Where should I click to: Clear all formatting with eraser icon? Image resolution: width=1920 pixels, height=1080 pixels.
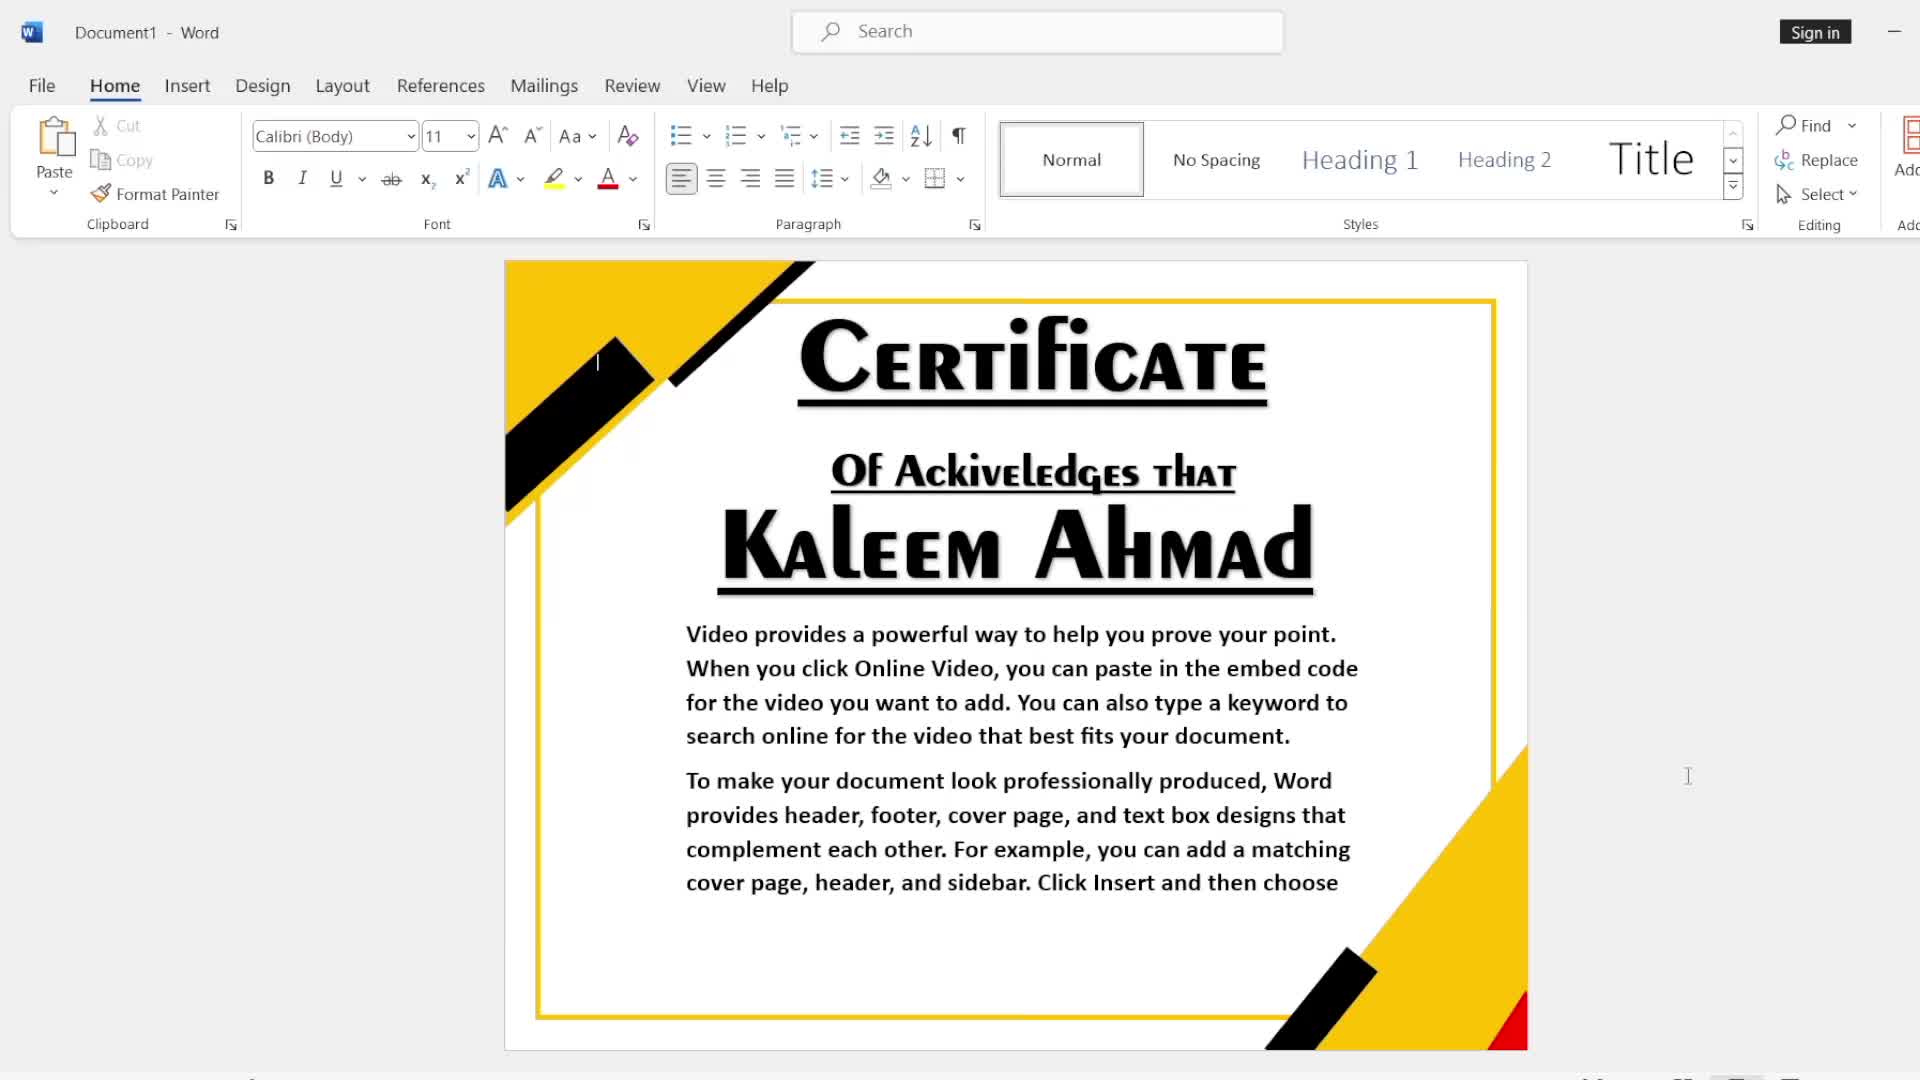[x=628, y=136]
